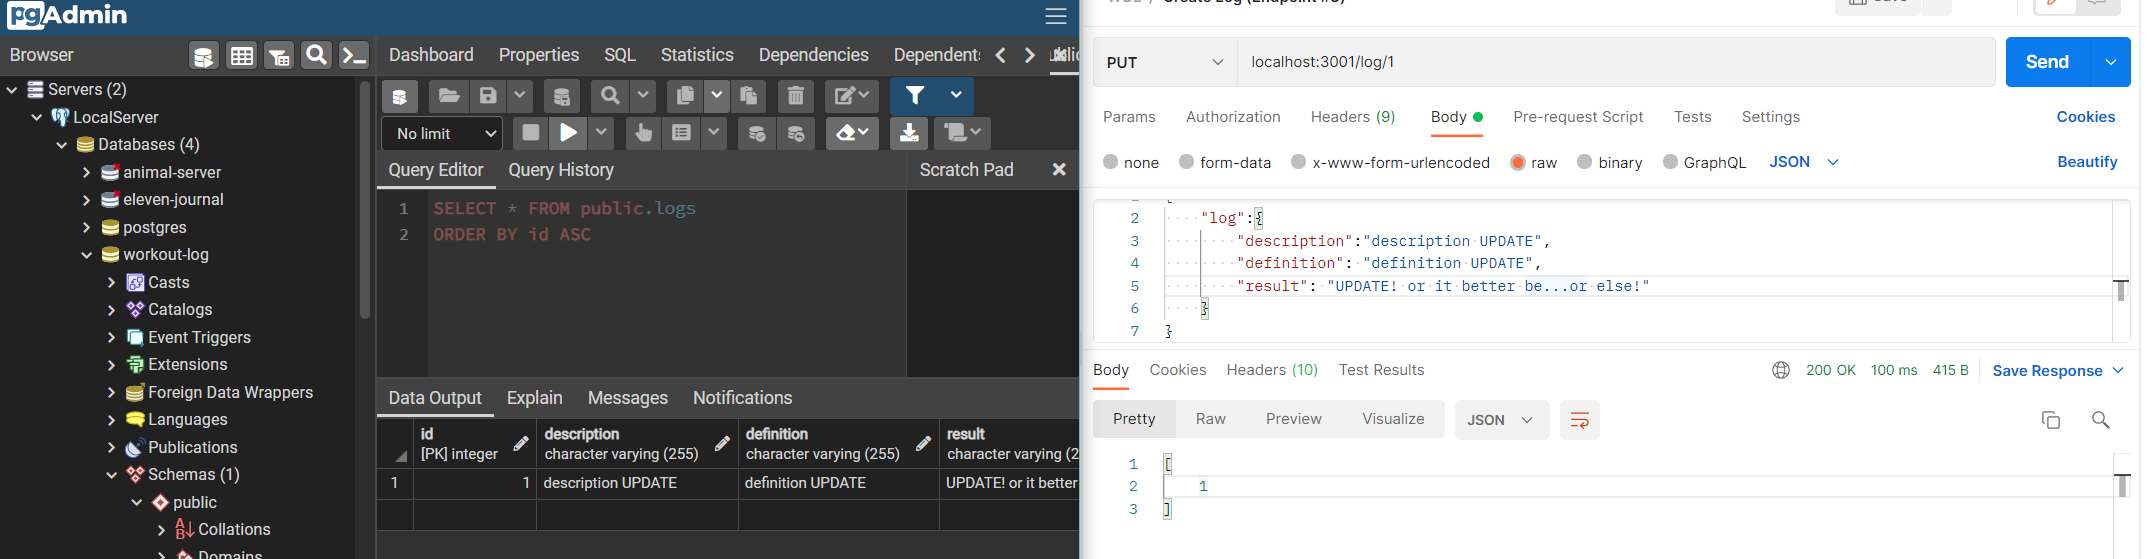The height and width of the screenshot is (559, 2149).
Task: Click the Macros scroll icon
Action: (x=962, y=133)
